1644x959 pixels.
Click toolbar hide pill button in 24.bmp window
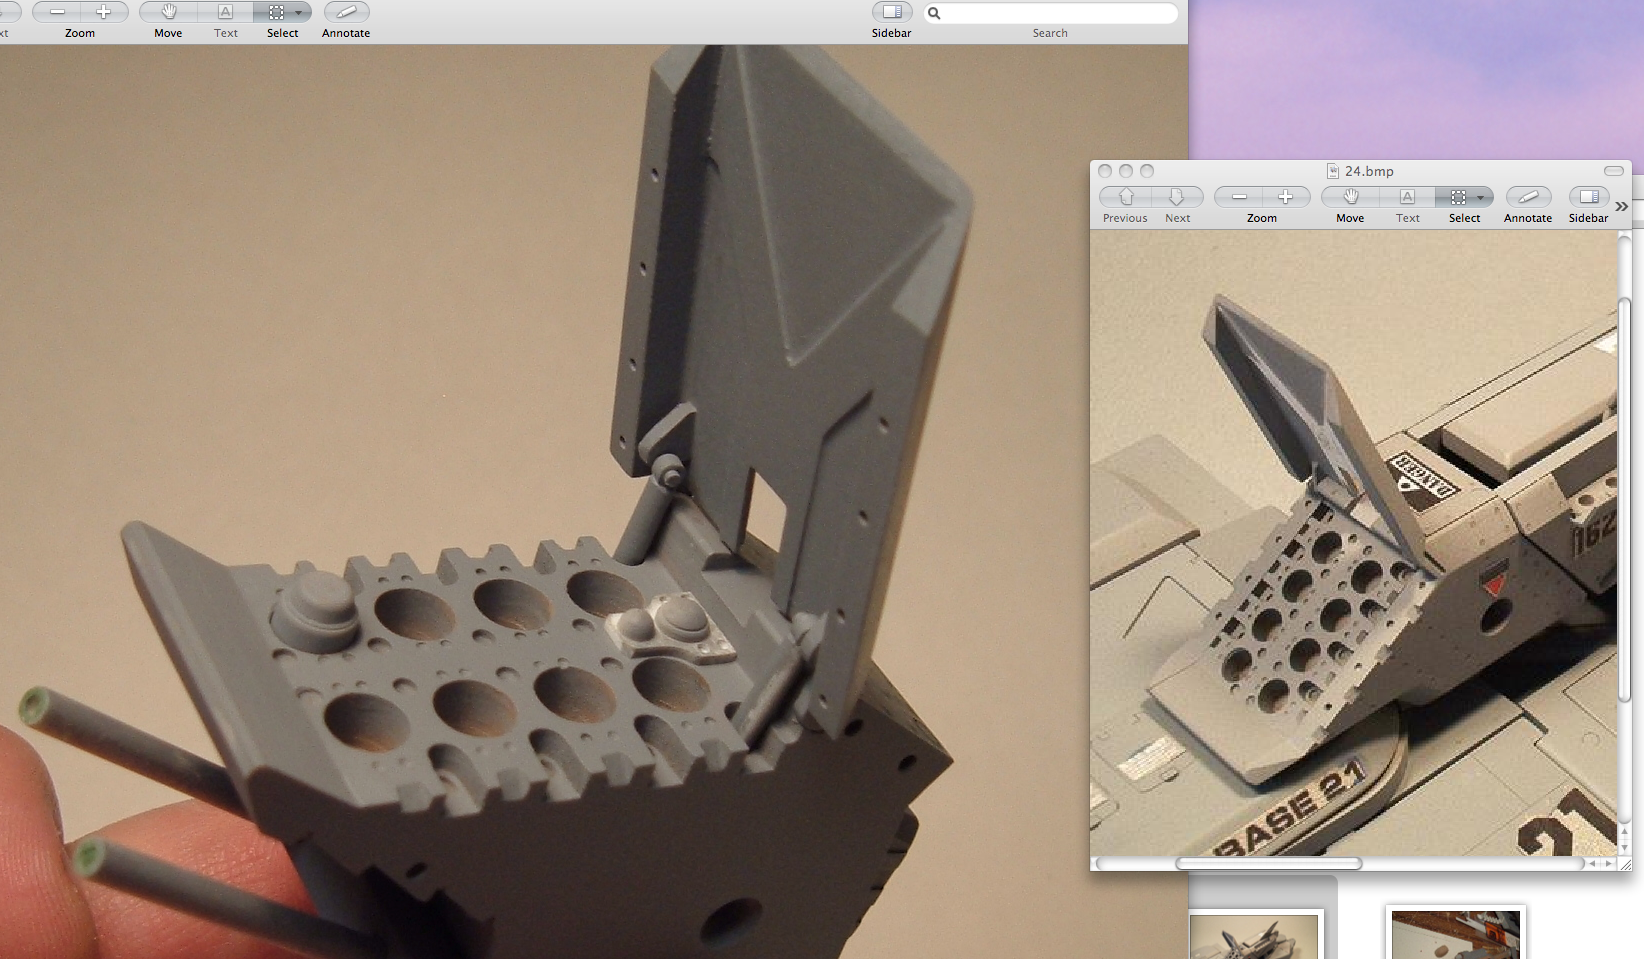(1614, 171)
